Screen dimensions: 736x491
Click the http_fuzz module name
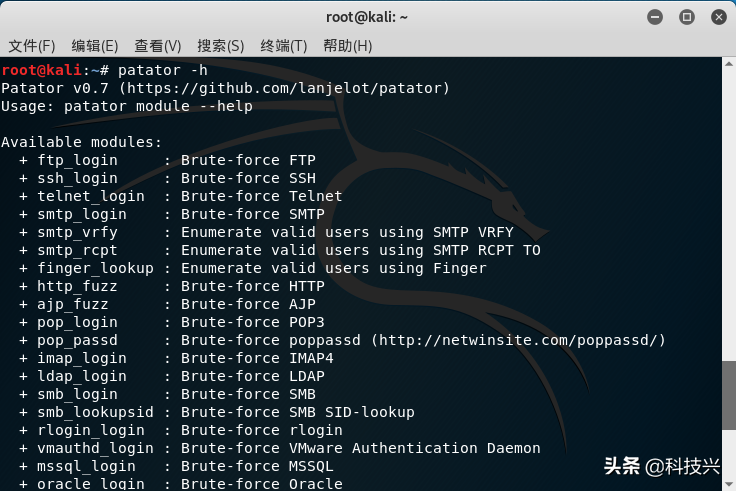[x=77, y=286]
